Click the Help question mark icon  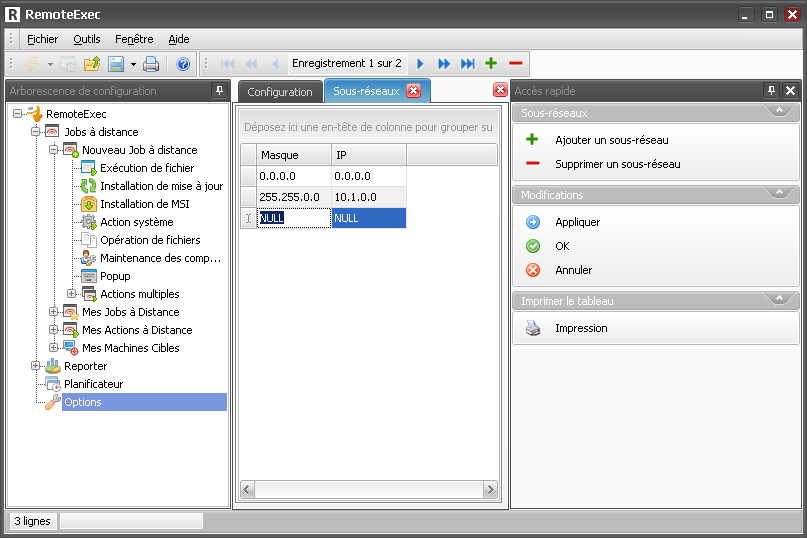pyautogui.click(x=183, y=64)
